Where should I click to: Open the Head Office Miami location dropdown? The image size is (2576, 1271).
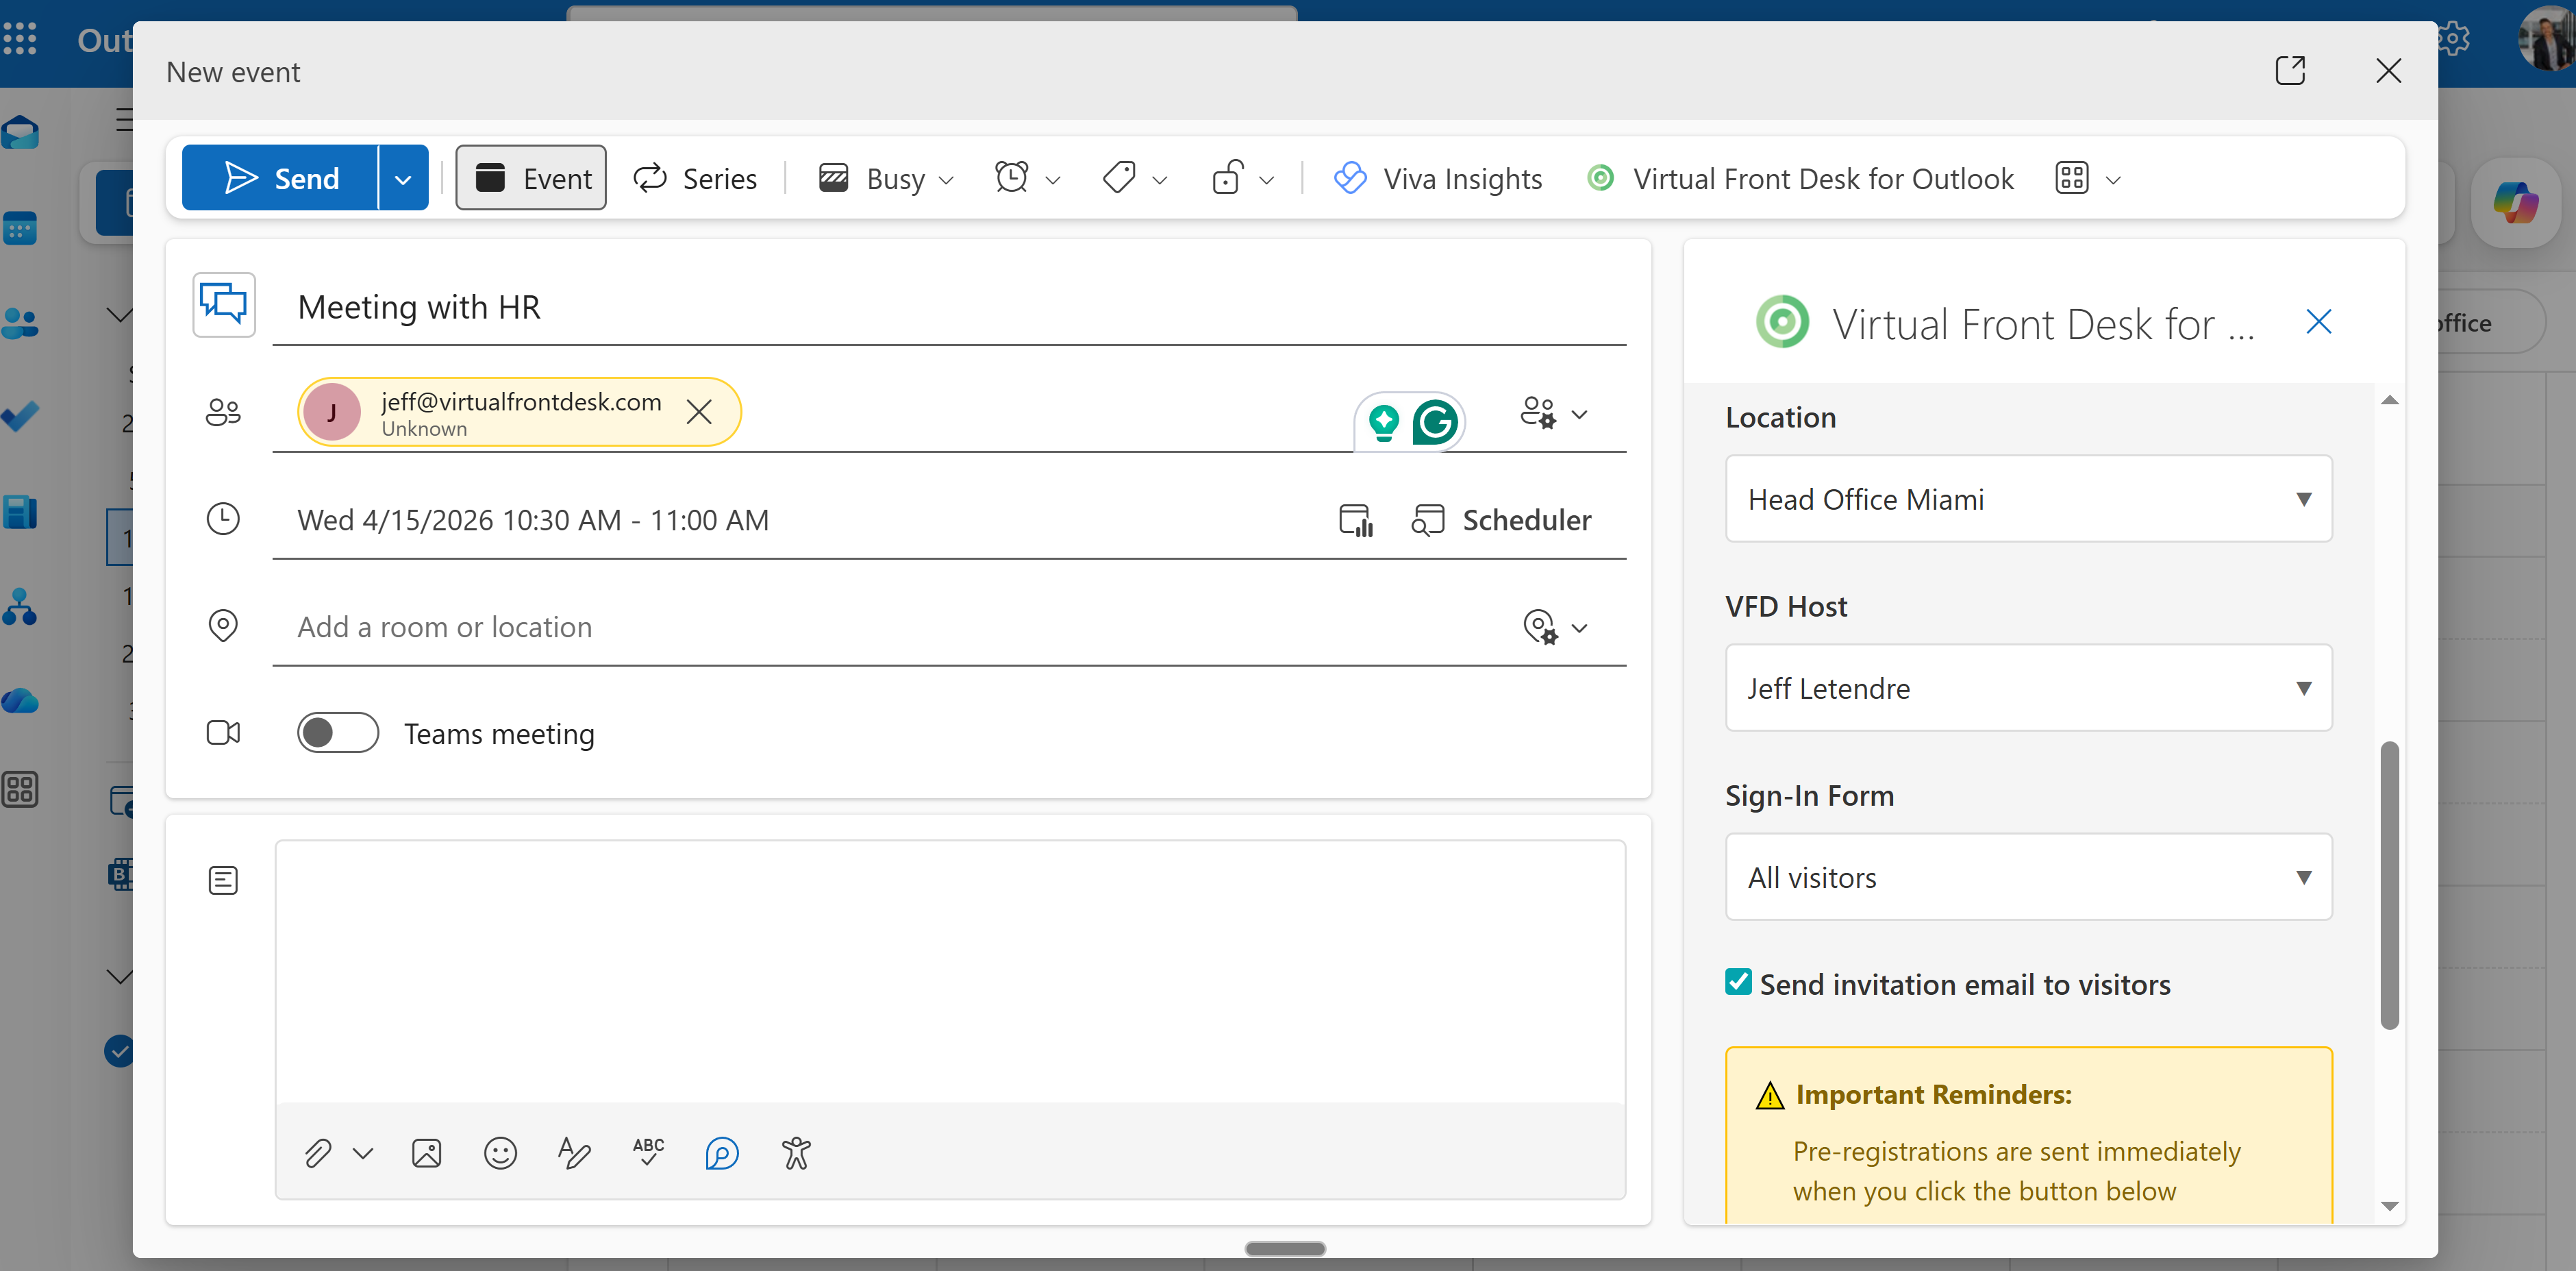(2028, 499)
